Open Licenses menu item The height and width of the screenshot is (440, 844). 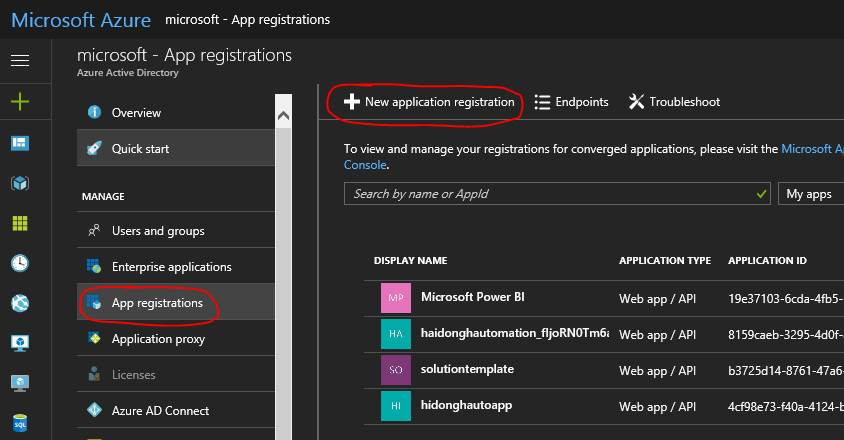pyautogui.click(x=176, y=374)
